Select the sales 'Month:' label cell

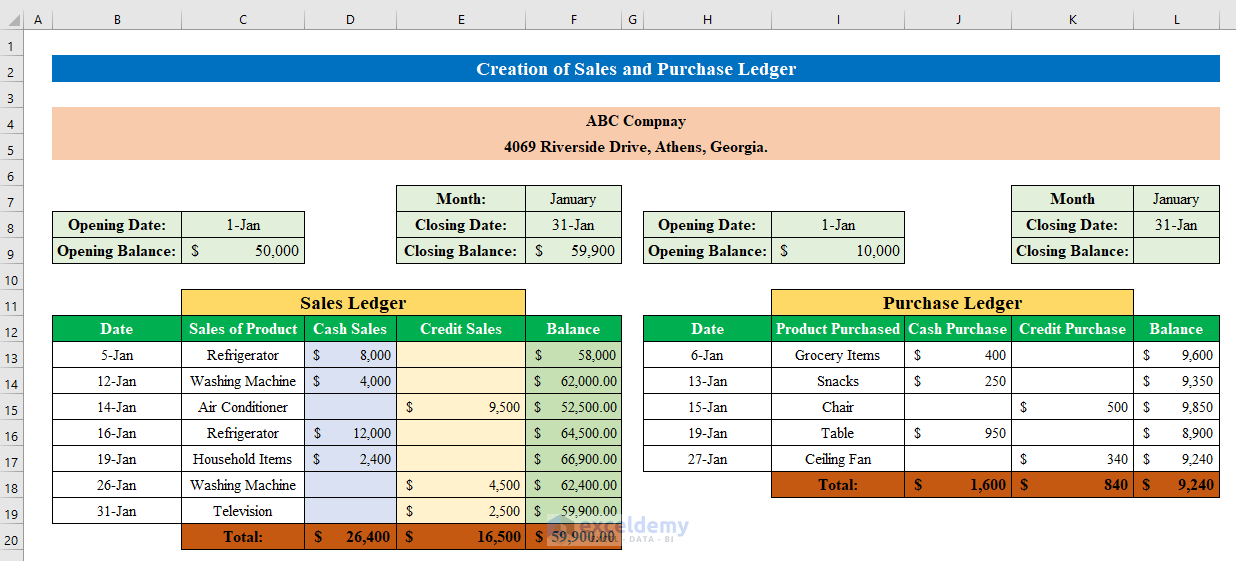click(461, 199)
